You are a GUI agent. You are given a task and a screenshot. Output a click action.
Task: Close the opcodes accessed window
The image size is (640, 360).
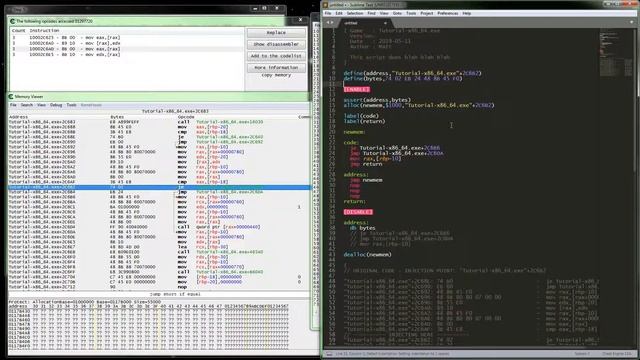point(300,20)
